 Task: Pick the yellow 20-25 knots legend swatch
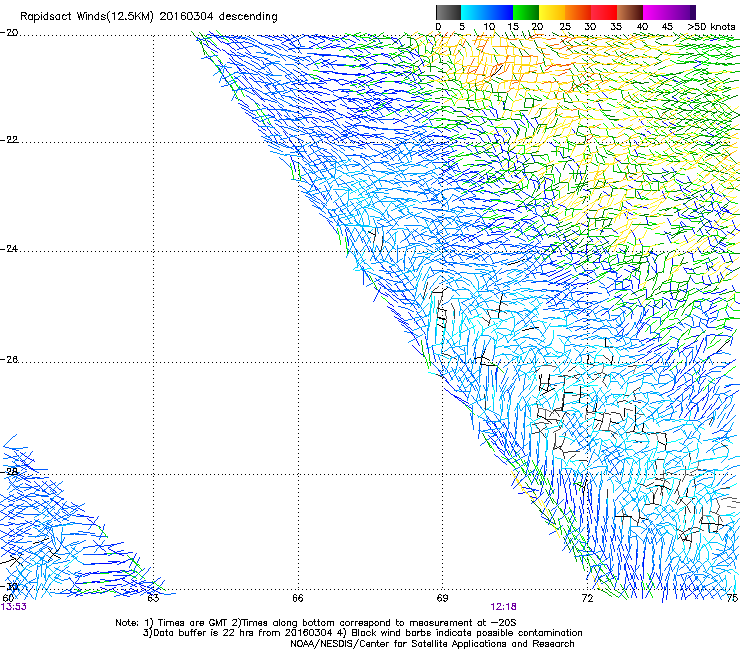(x=552, y=12)
